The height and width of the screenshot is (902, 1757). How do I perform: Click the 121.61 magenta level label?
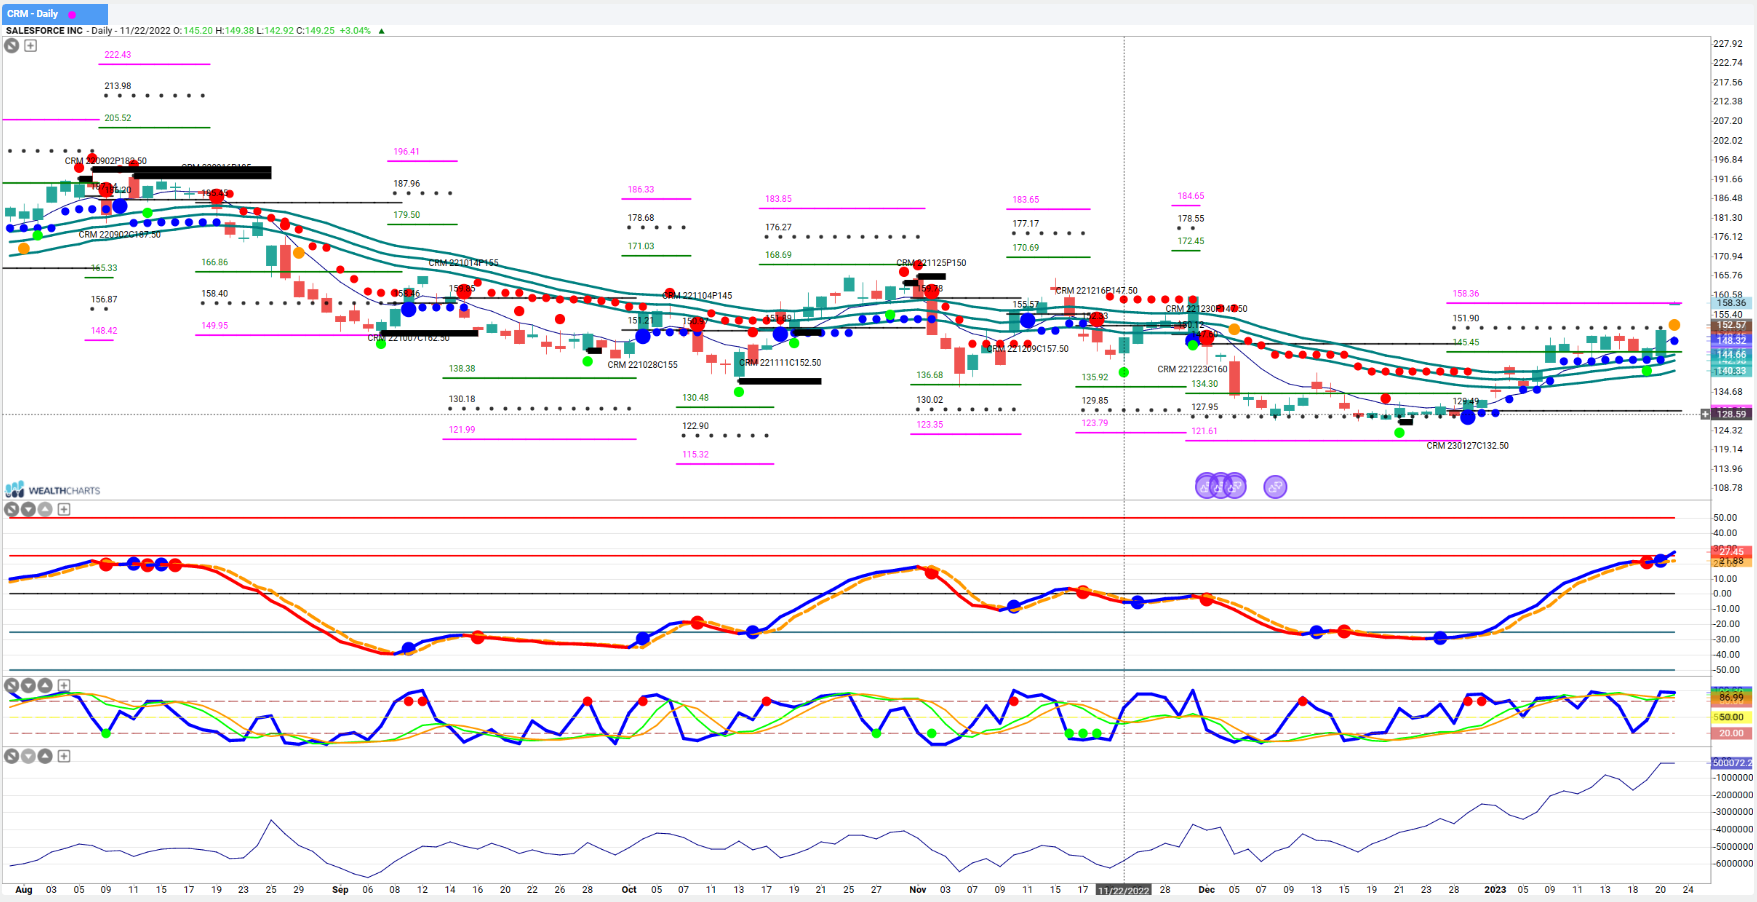click(x=1204, y=432)
